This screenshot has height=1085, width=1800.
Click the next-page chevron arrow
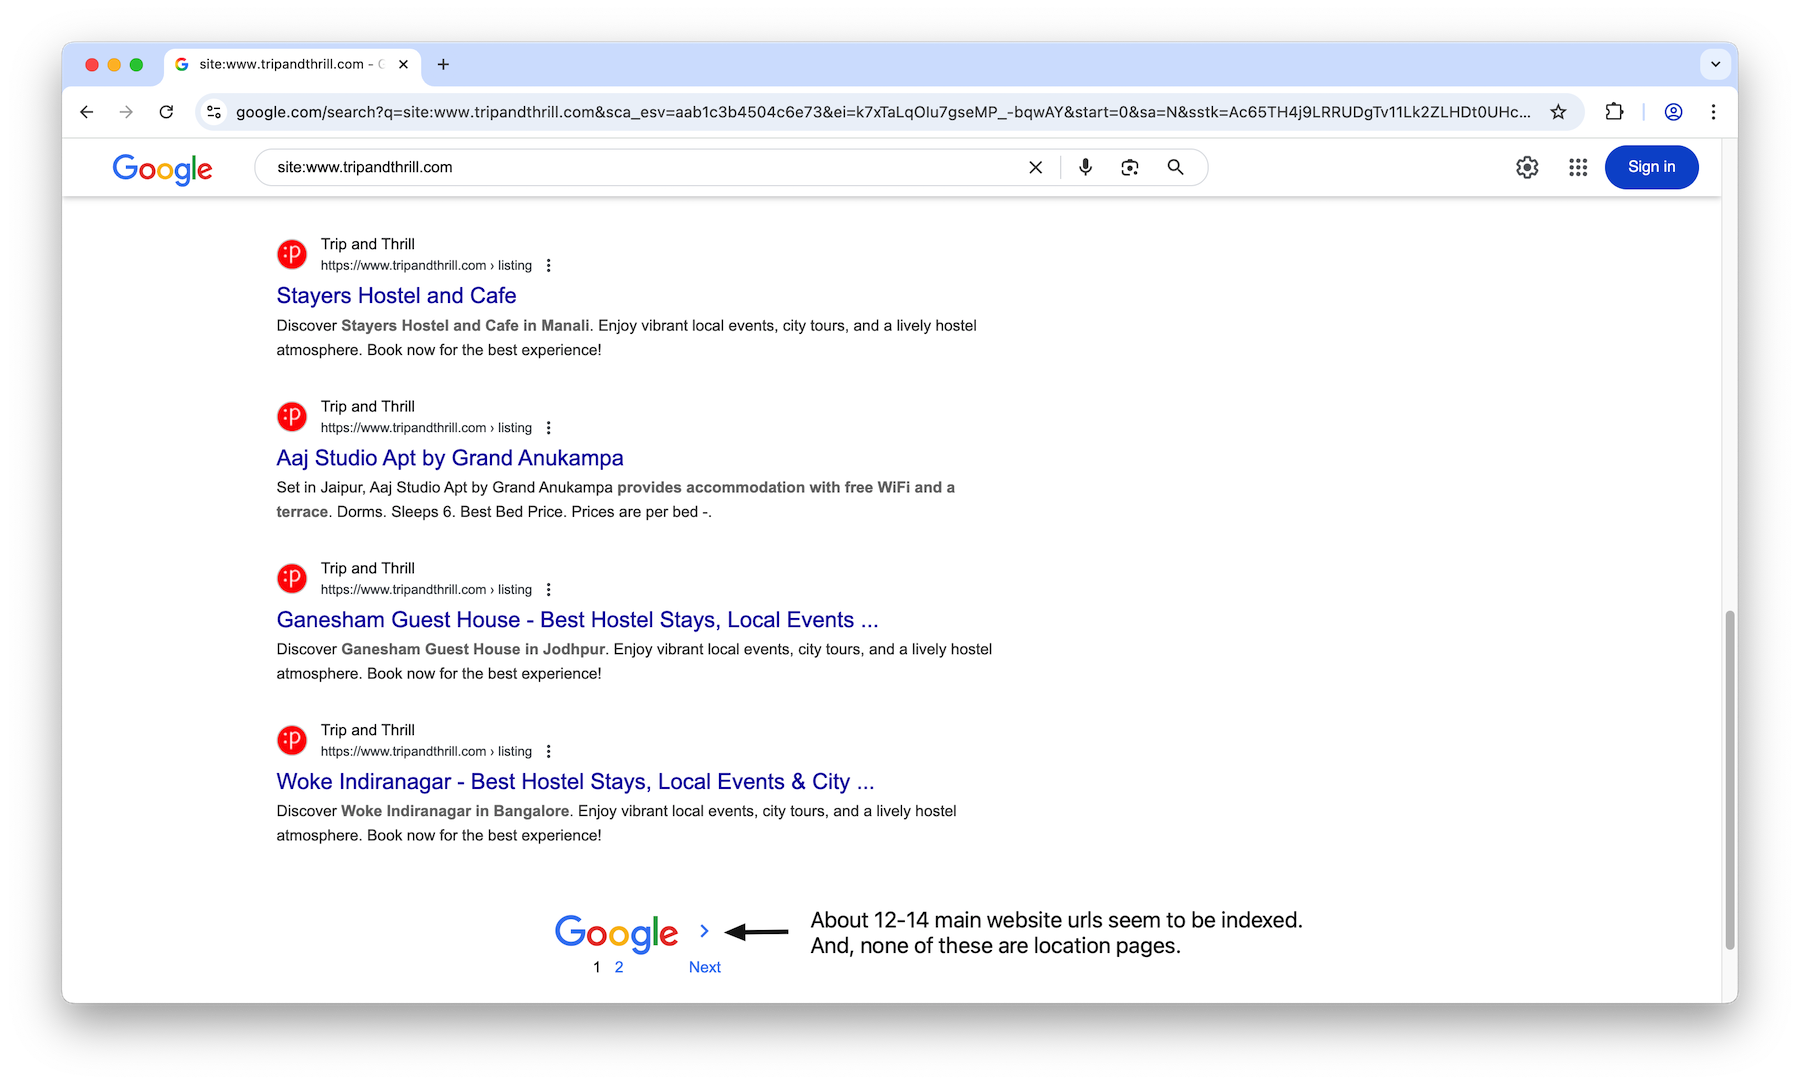704,931
